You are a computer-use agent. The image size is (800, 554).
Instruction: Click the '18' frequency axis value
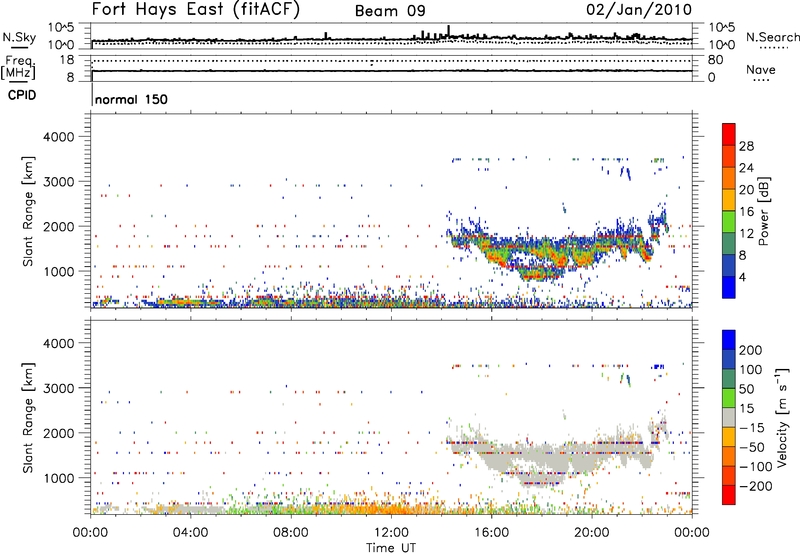67,60
